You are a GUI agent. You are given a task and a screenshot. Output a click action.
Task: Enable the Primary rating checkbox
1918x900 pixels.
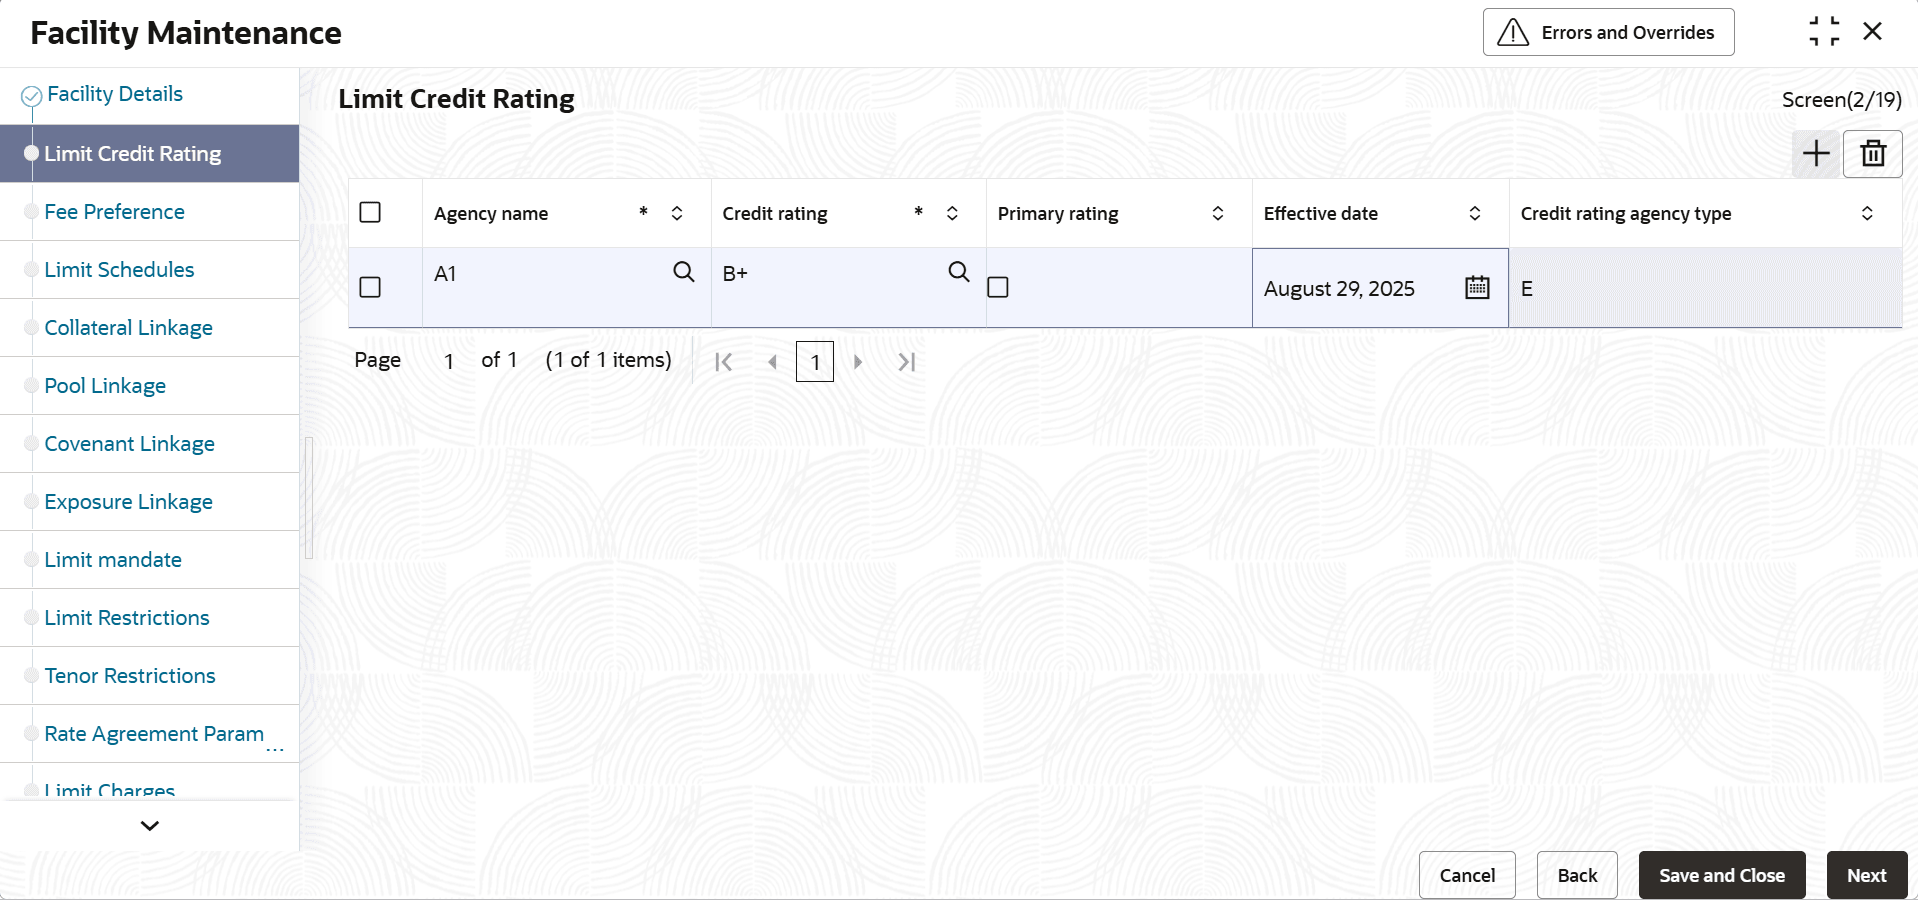click(998, 288)
